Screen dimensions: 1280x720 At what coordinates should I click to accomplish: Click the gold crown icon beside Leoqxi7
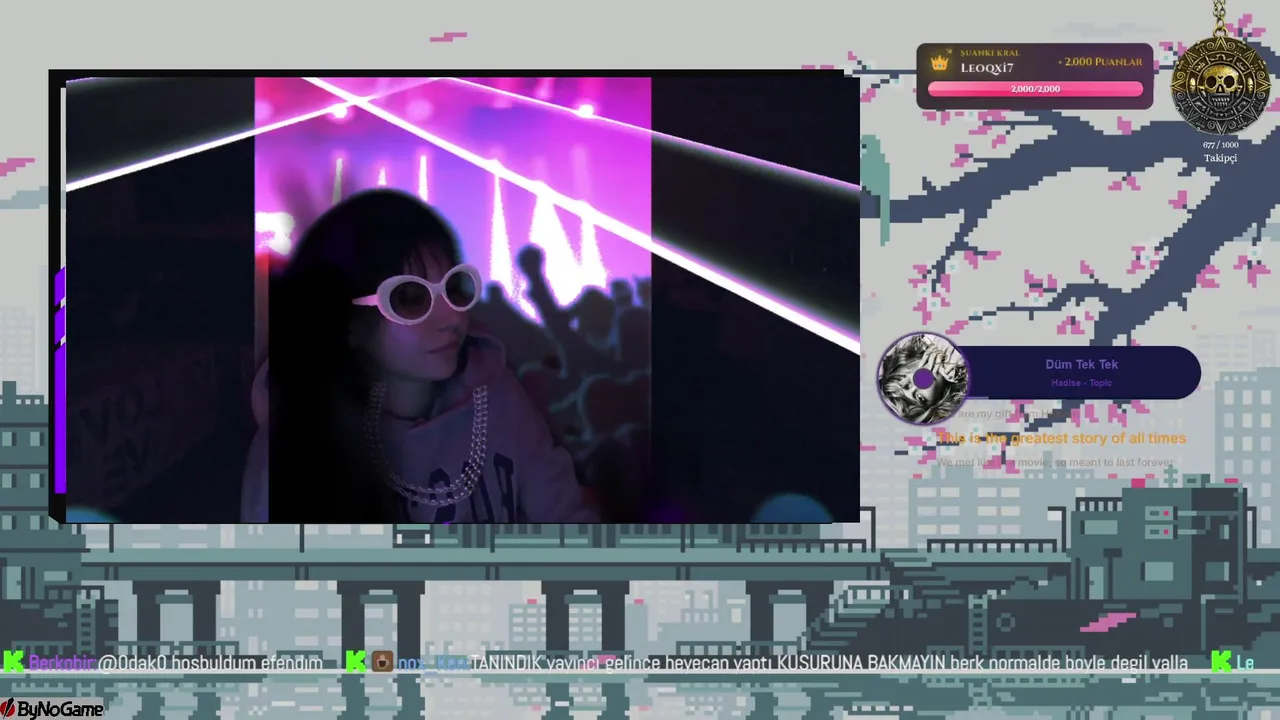click(x=939, y=63)
